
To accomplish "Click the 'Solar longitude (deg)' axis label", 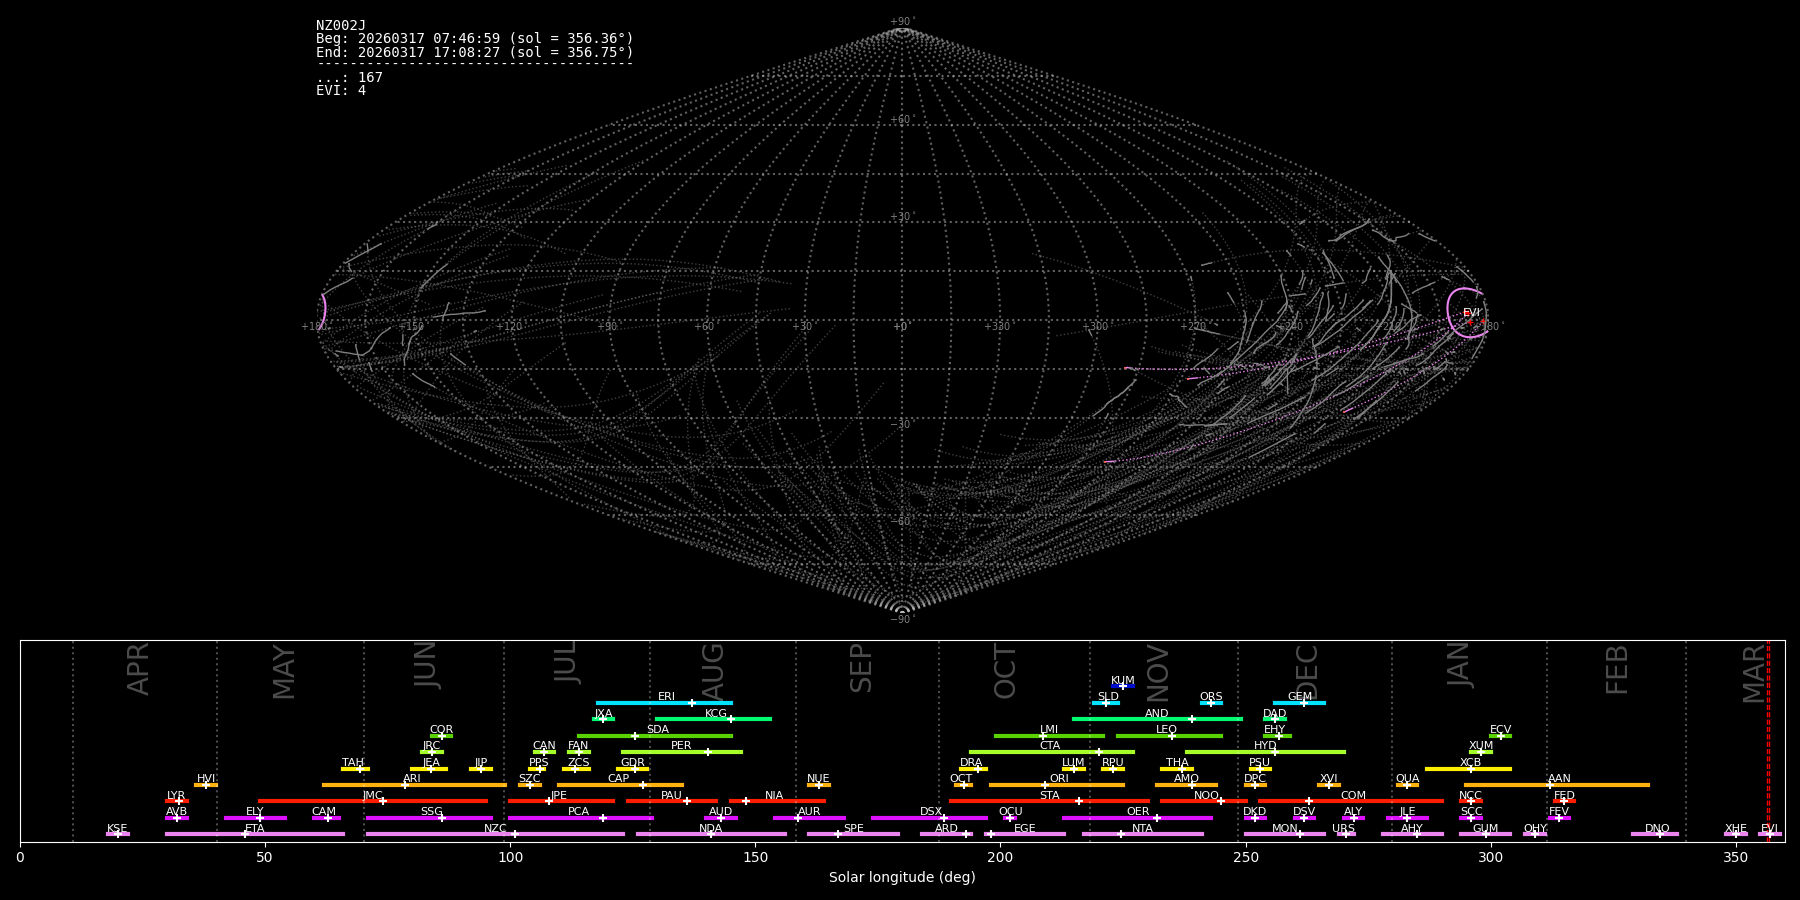I will click(902, 878).
